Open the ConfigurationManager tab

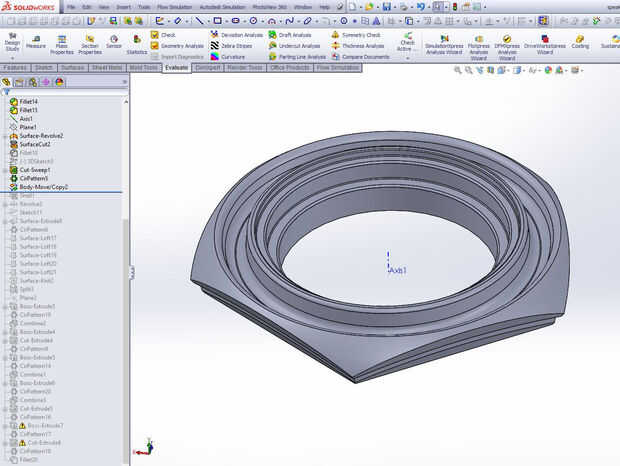point(33,82)
